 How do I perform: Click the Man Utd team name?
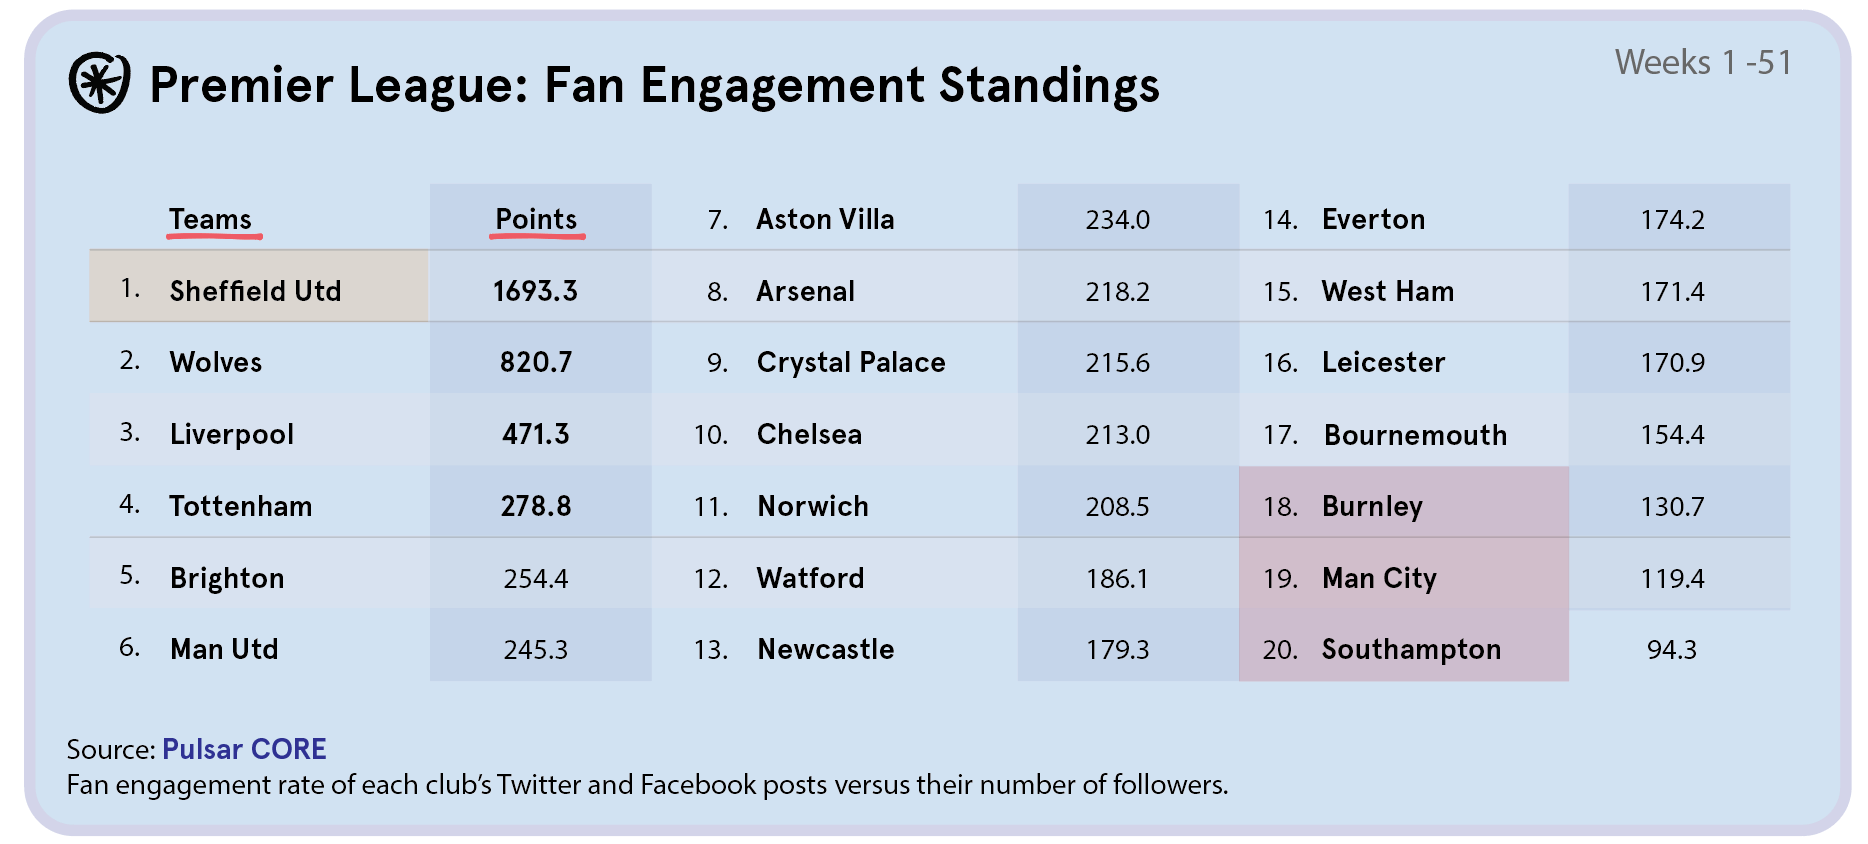pyautogui.click(x=224, y=649)
